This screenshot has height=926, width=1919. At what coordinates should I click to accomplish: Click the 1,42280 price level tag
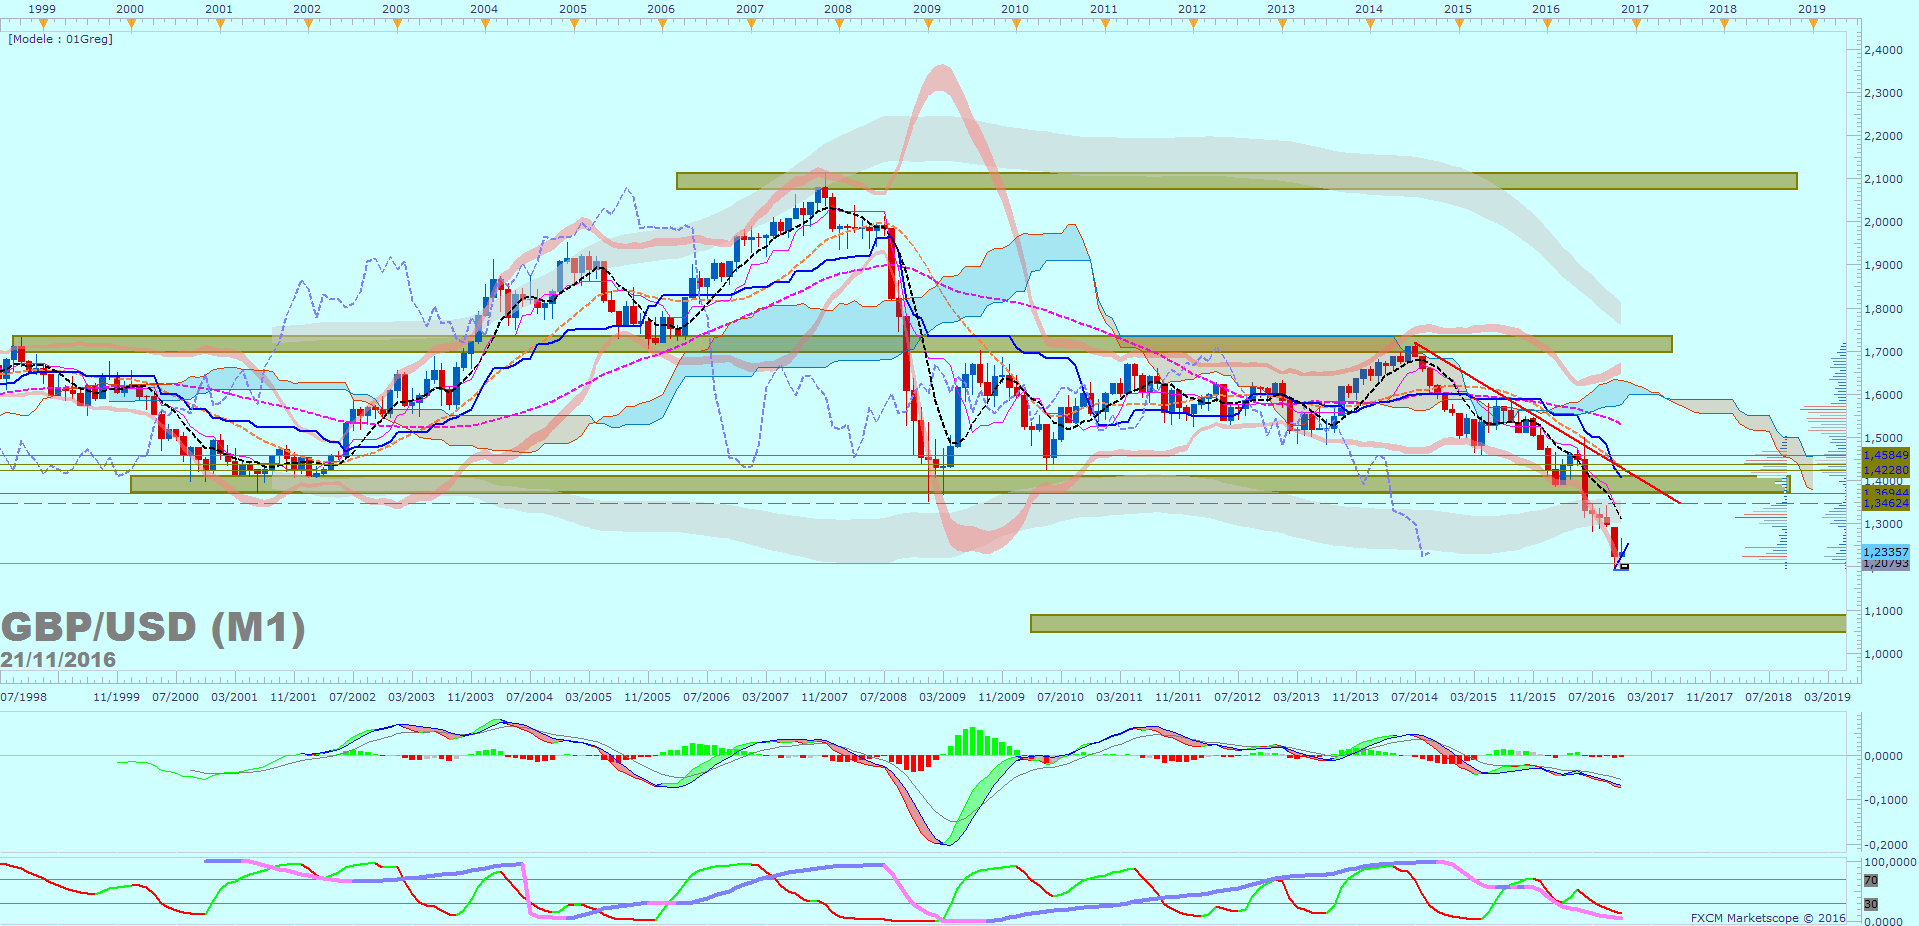coord(1885,470)
